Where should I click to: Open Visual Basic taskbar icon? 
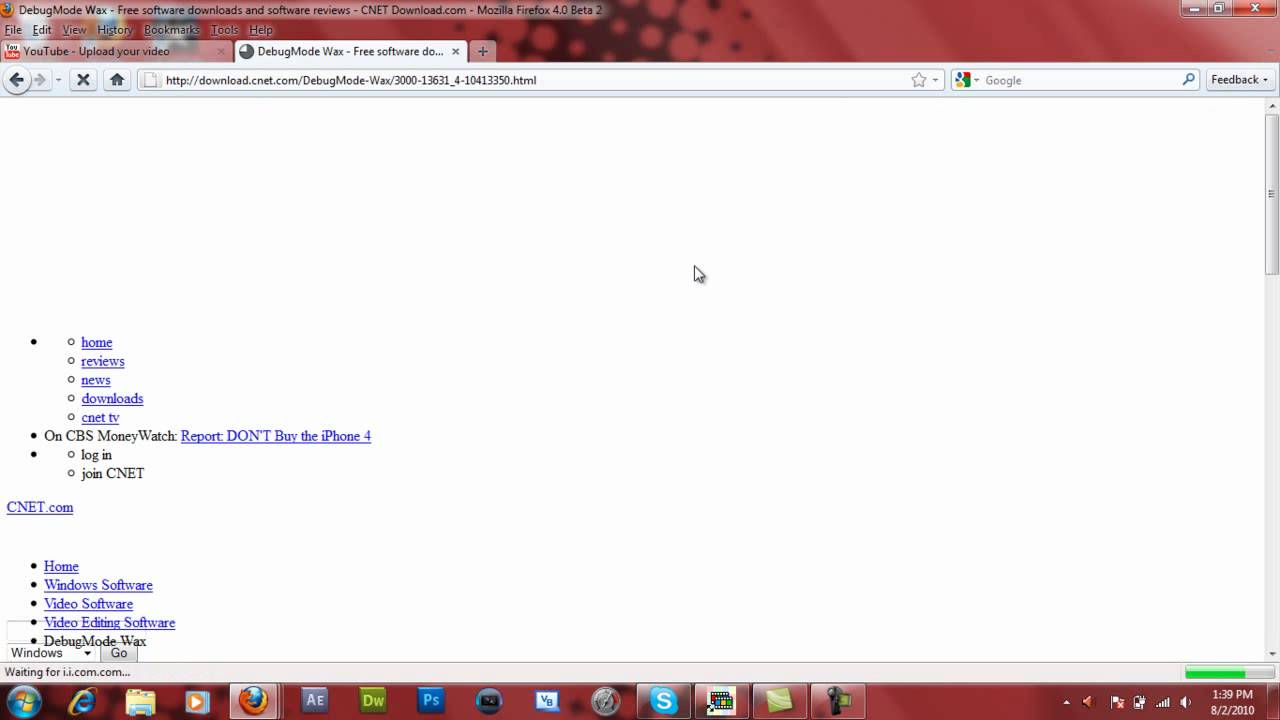point(547,701)
